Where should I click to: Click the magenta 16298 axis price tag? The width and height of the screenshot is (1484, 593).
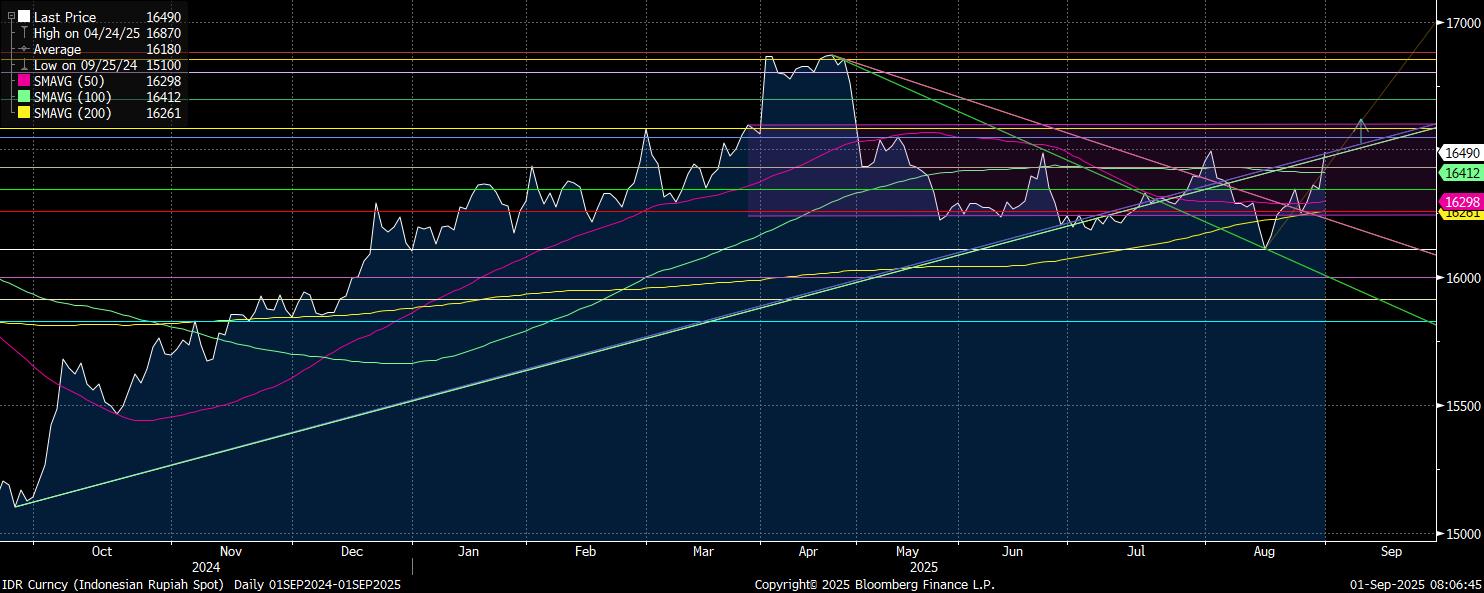pyautogui.click(x=1461, y=202)
